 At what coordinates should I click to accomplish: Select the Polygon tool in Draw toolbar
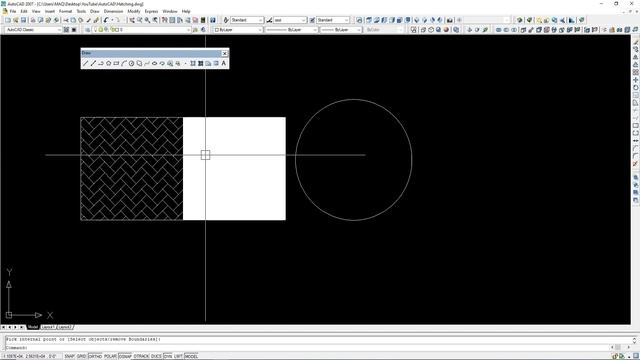[109, 63]
